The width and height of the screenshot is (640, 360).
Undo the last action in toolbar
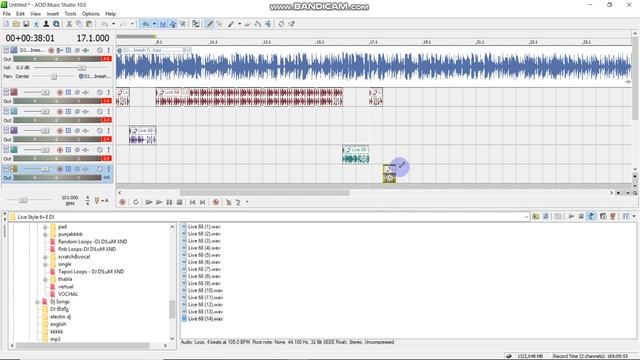pos(105,24)
